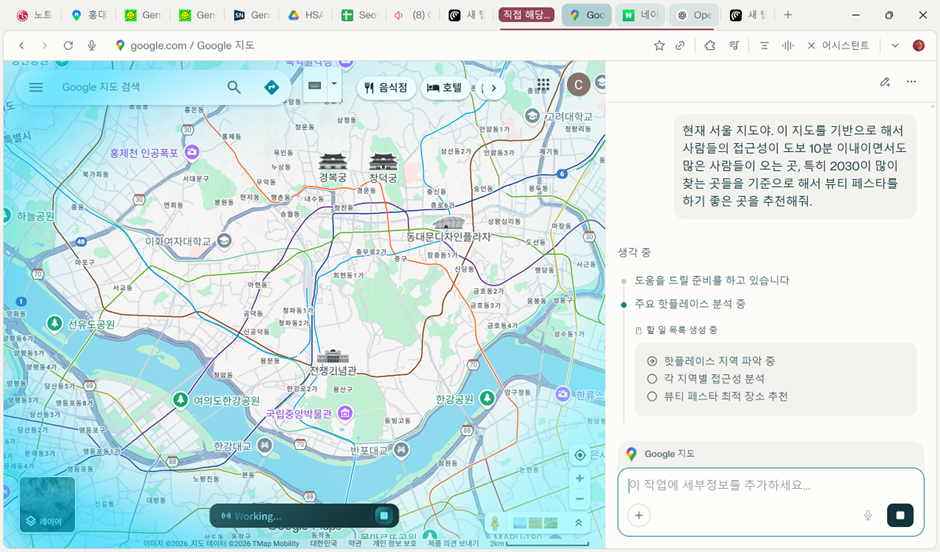The image size is (940, 552).
Task: Go back in browser history
Action: point(22,46)
